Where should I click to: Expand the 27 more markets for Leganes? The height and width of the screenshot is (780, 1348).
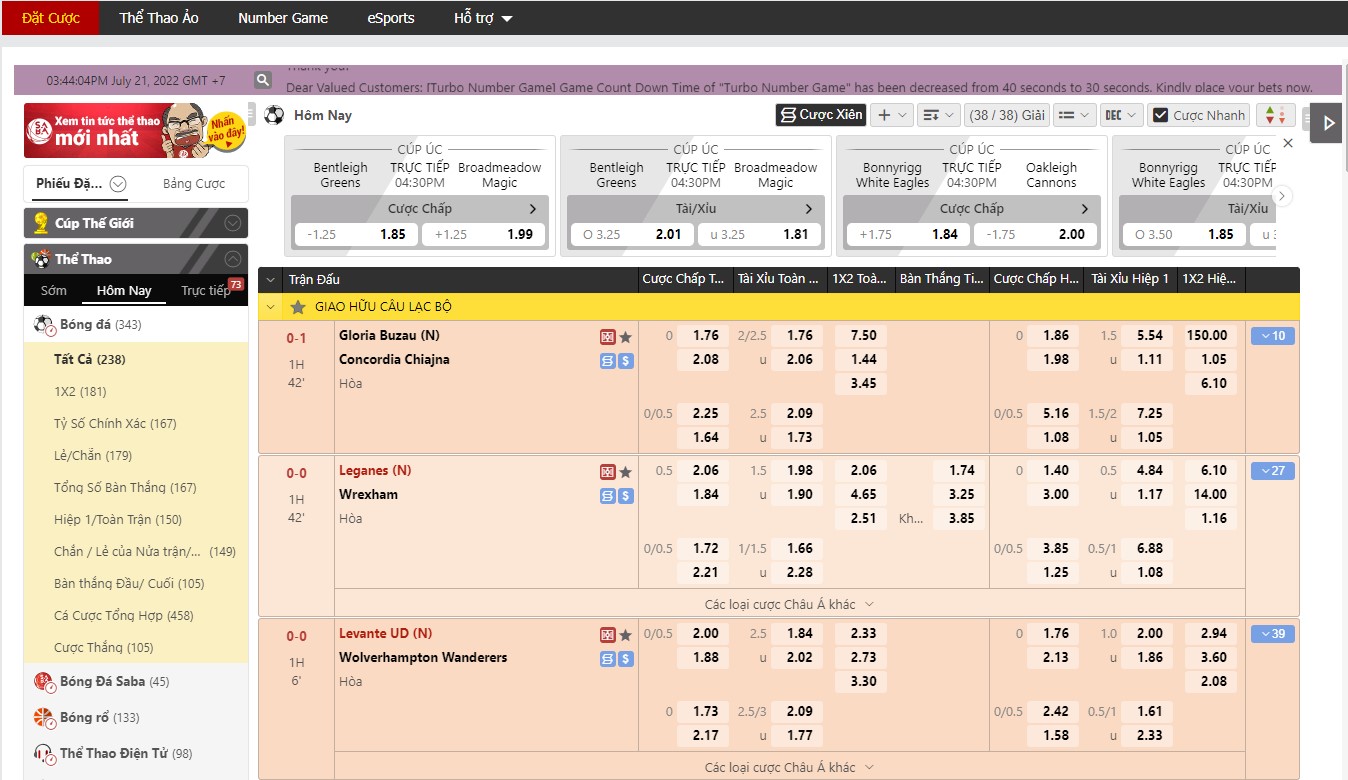(x=1273, y=471)
